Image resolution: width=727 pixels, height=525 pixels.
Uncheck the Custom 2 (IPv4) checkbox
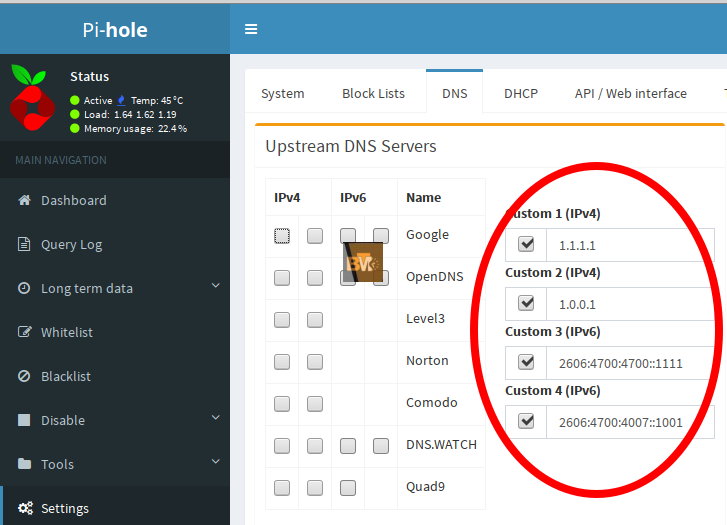click(x=526, y=303)
